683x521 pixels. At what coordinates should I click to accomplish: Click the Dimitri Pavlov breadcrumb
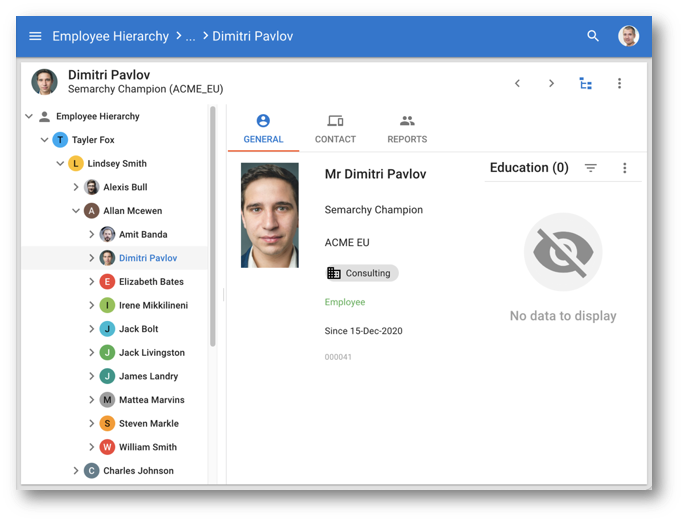point(253,36)
